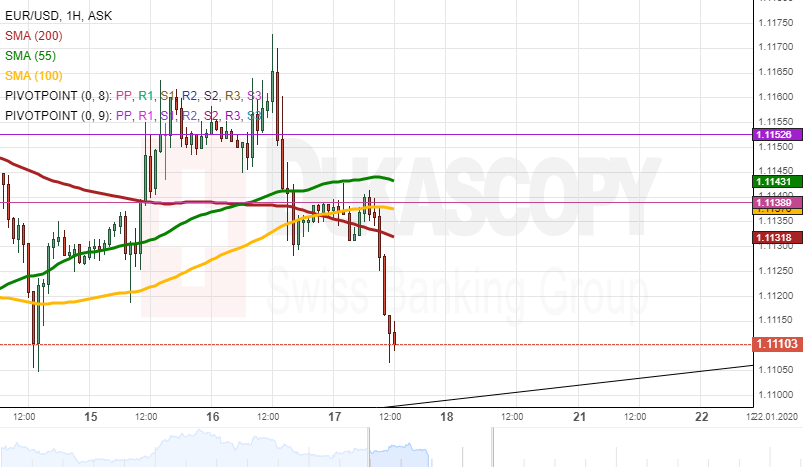This screenshot has height=467, width=803.
Task: Click the date label 15 on time axis
Action: click(x=90, y=416)
